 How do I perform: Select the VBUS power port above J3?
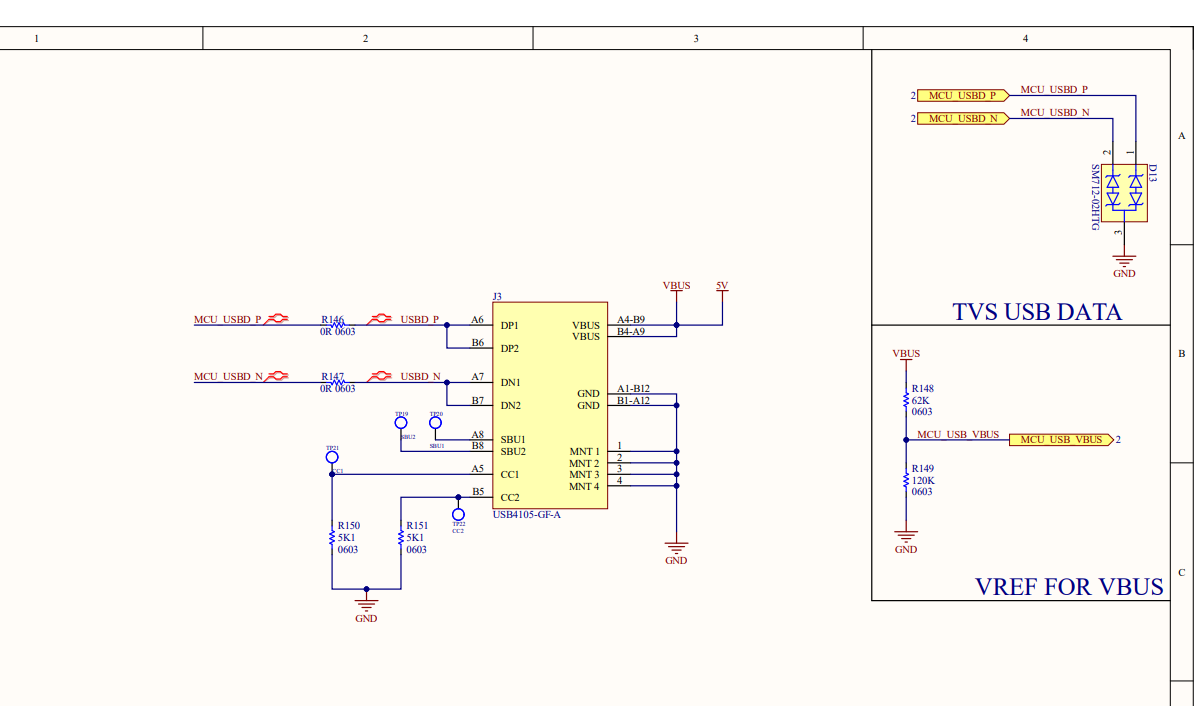(x=677, y=287)
